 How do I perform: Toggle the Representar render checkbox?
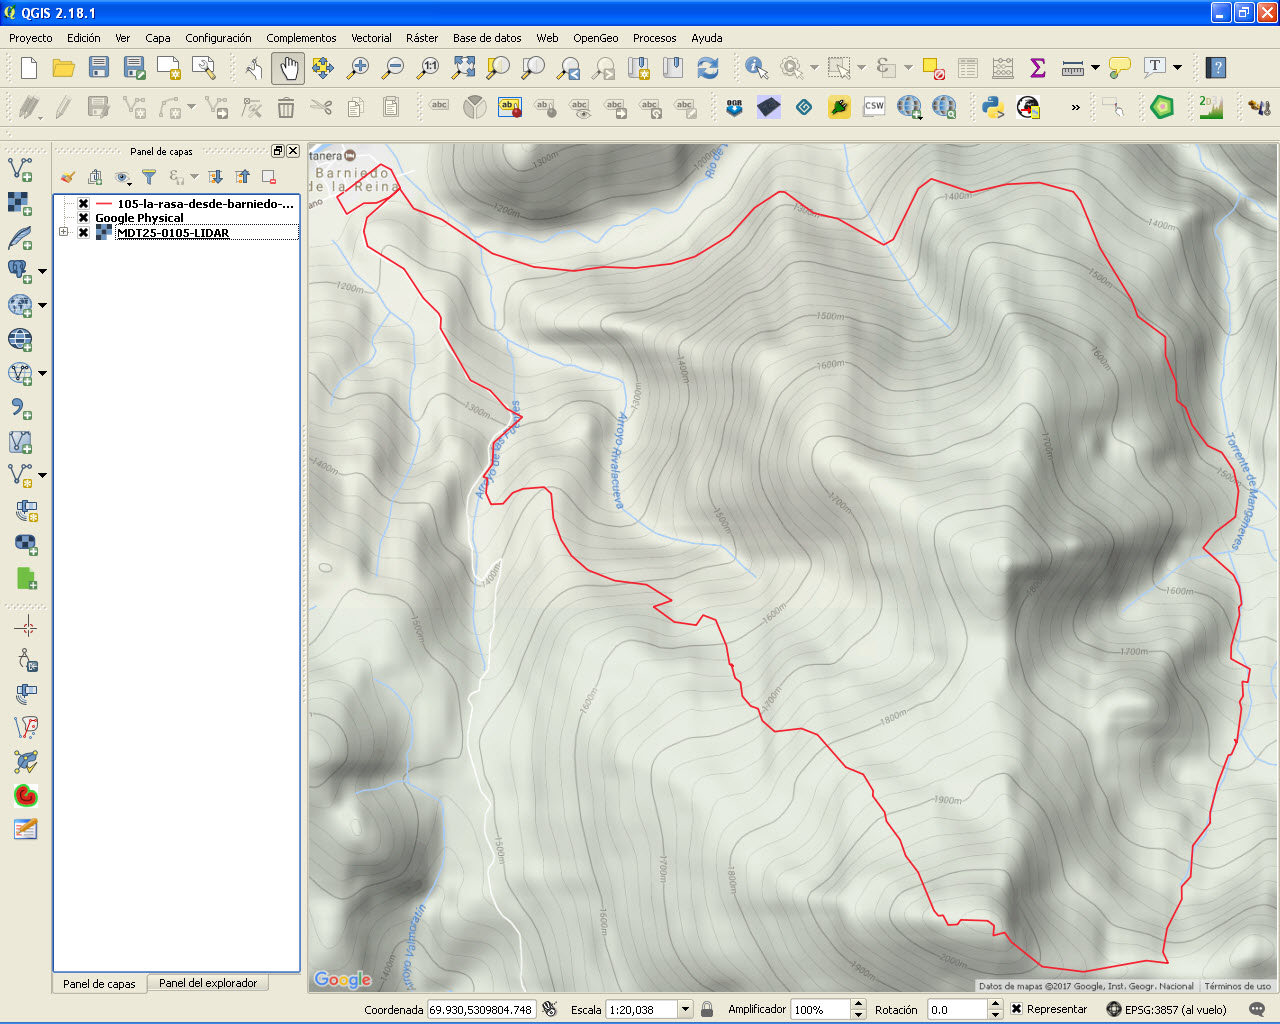point(1016,1010)
